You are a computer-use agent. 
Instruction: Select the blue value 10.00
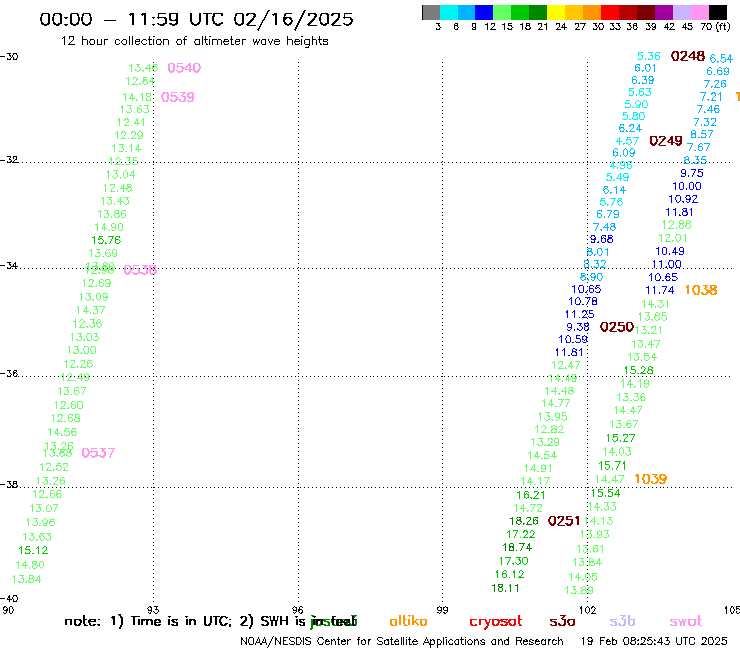tap(687, 186)
